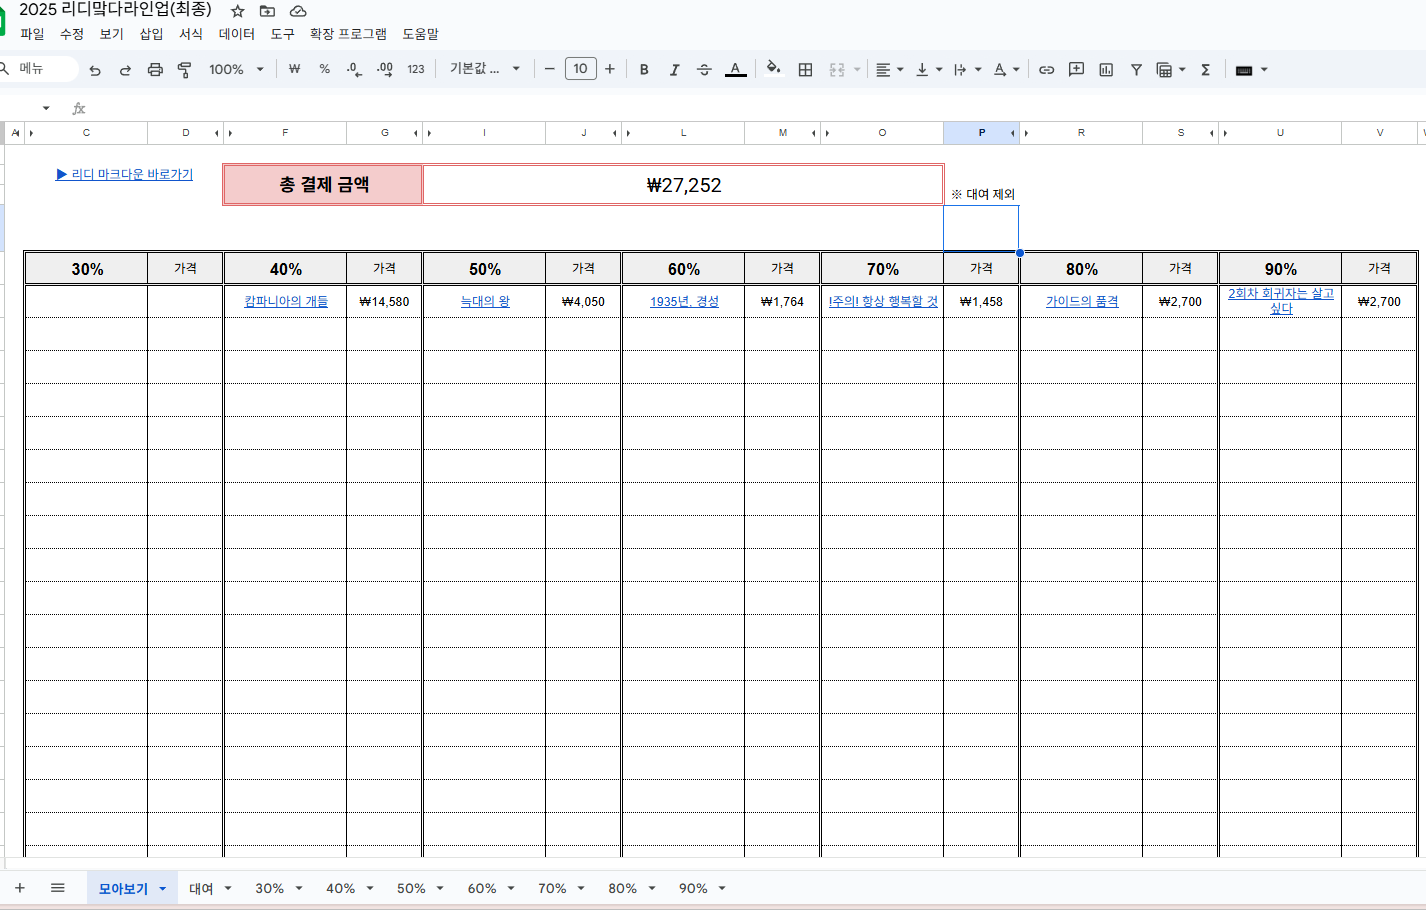Click the undo icon in toolbar

pos(95,70)
